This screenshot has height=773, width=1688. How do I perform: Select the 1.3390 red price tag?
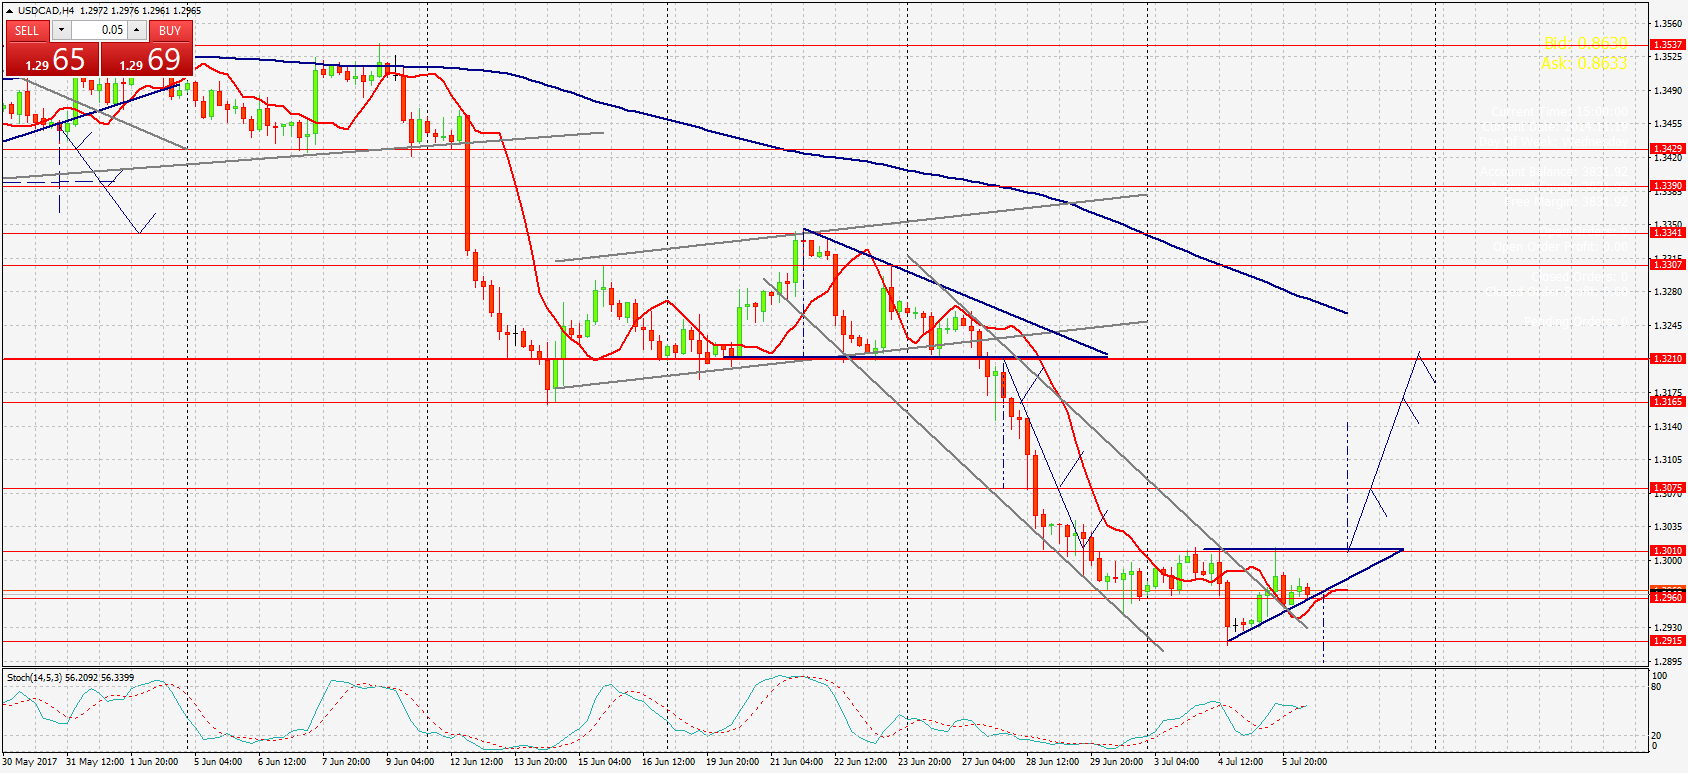(1666, 185)
